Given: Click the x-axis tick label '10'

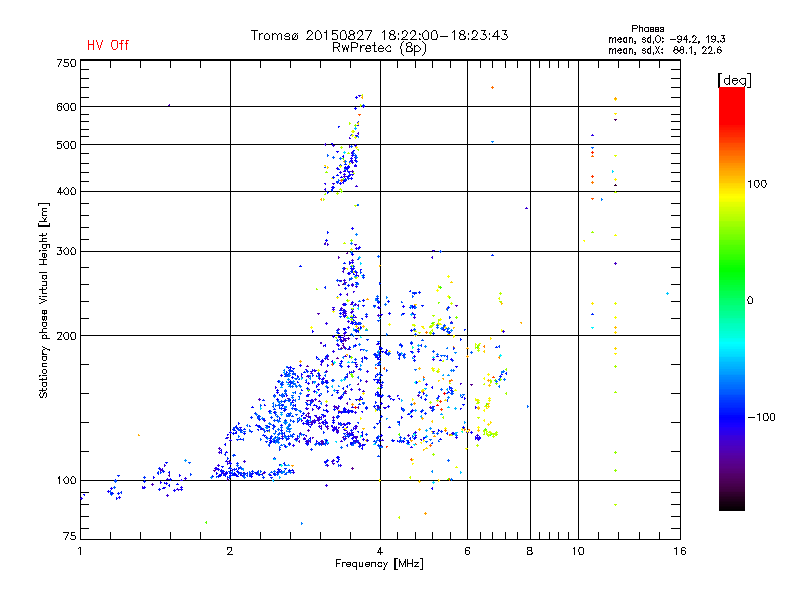Looking at the screenshot, I should 578,551.
